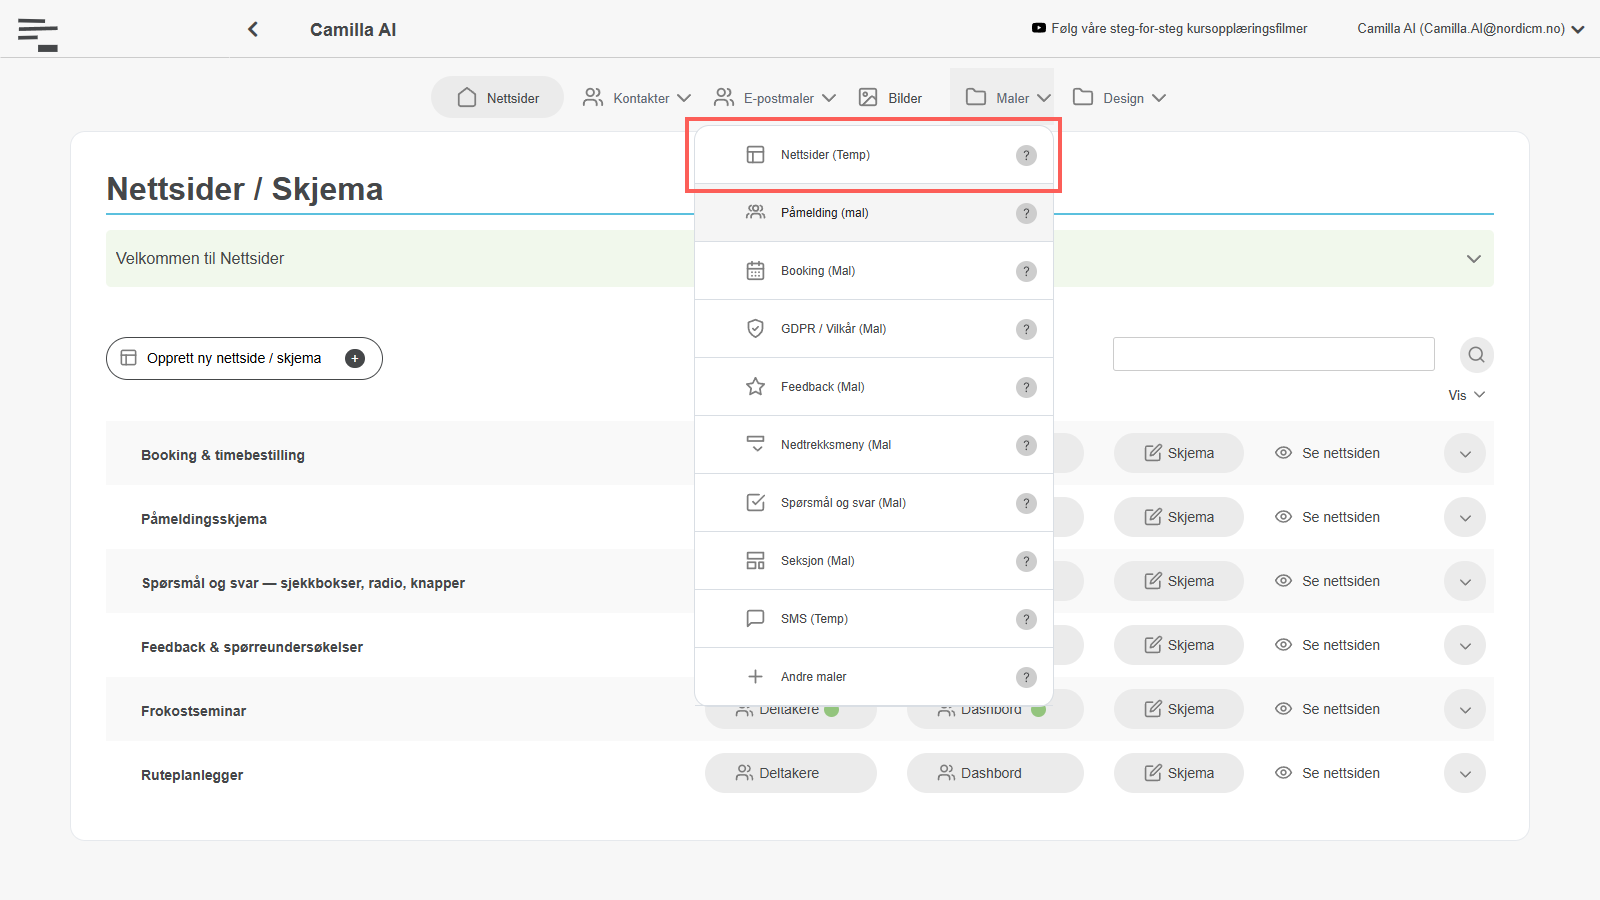The height and width of the screenshot is (900, 1600).
Task: Open Skjema for Booking & timebestilling
Action: pos(1179,453)
